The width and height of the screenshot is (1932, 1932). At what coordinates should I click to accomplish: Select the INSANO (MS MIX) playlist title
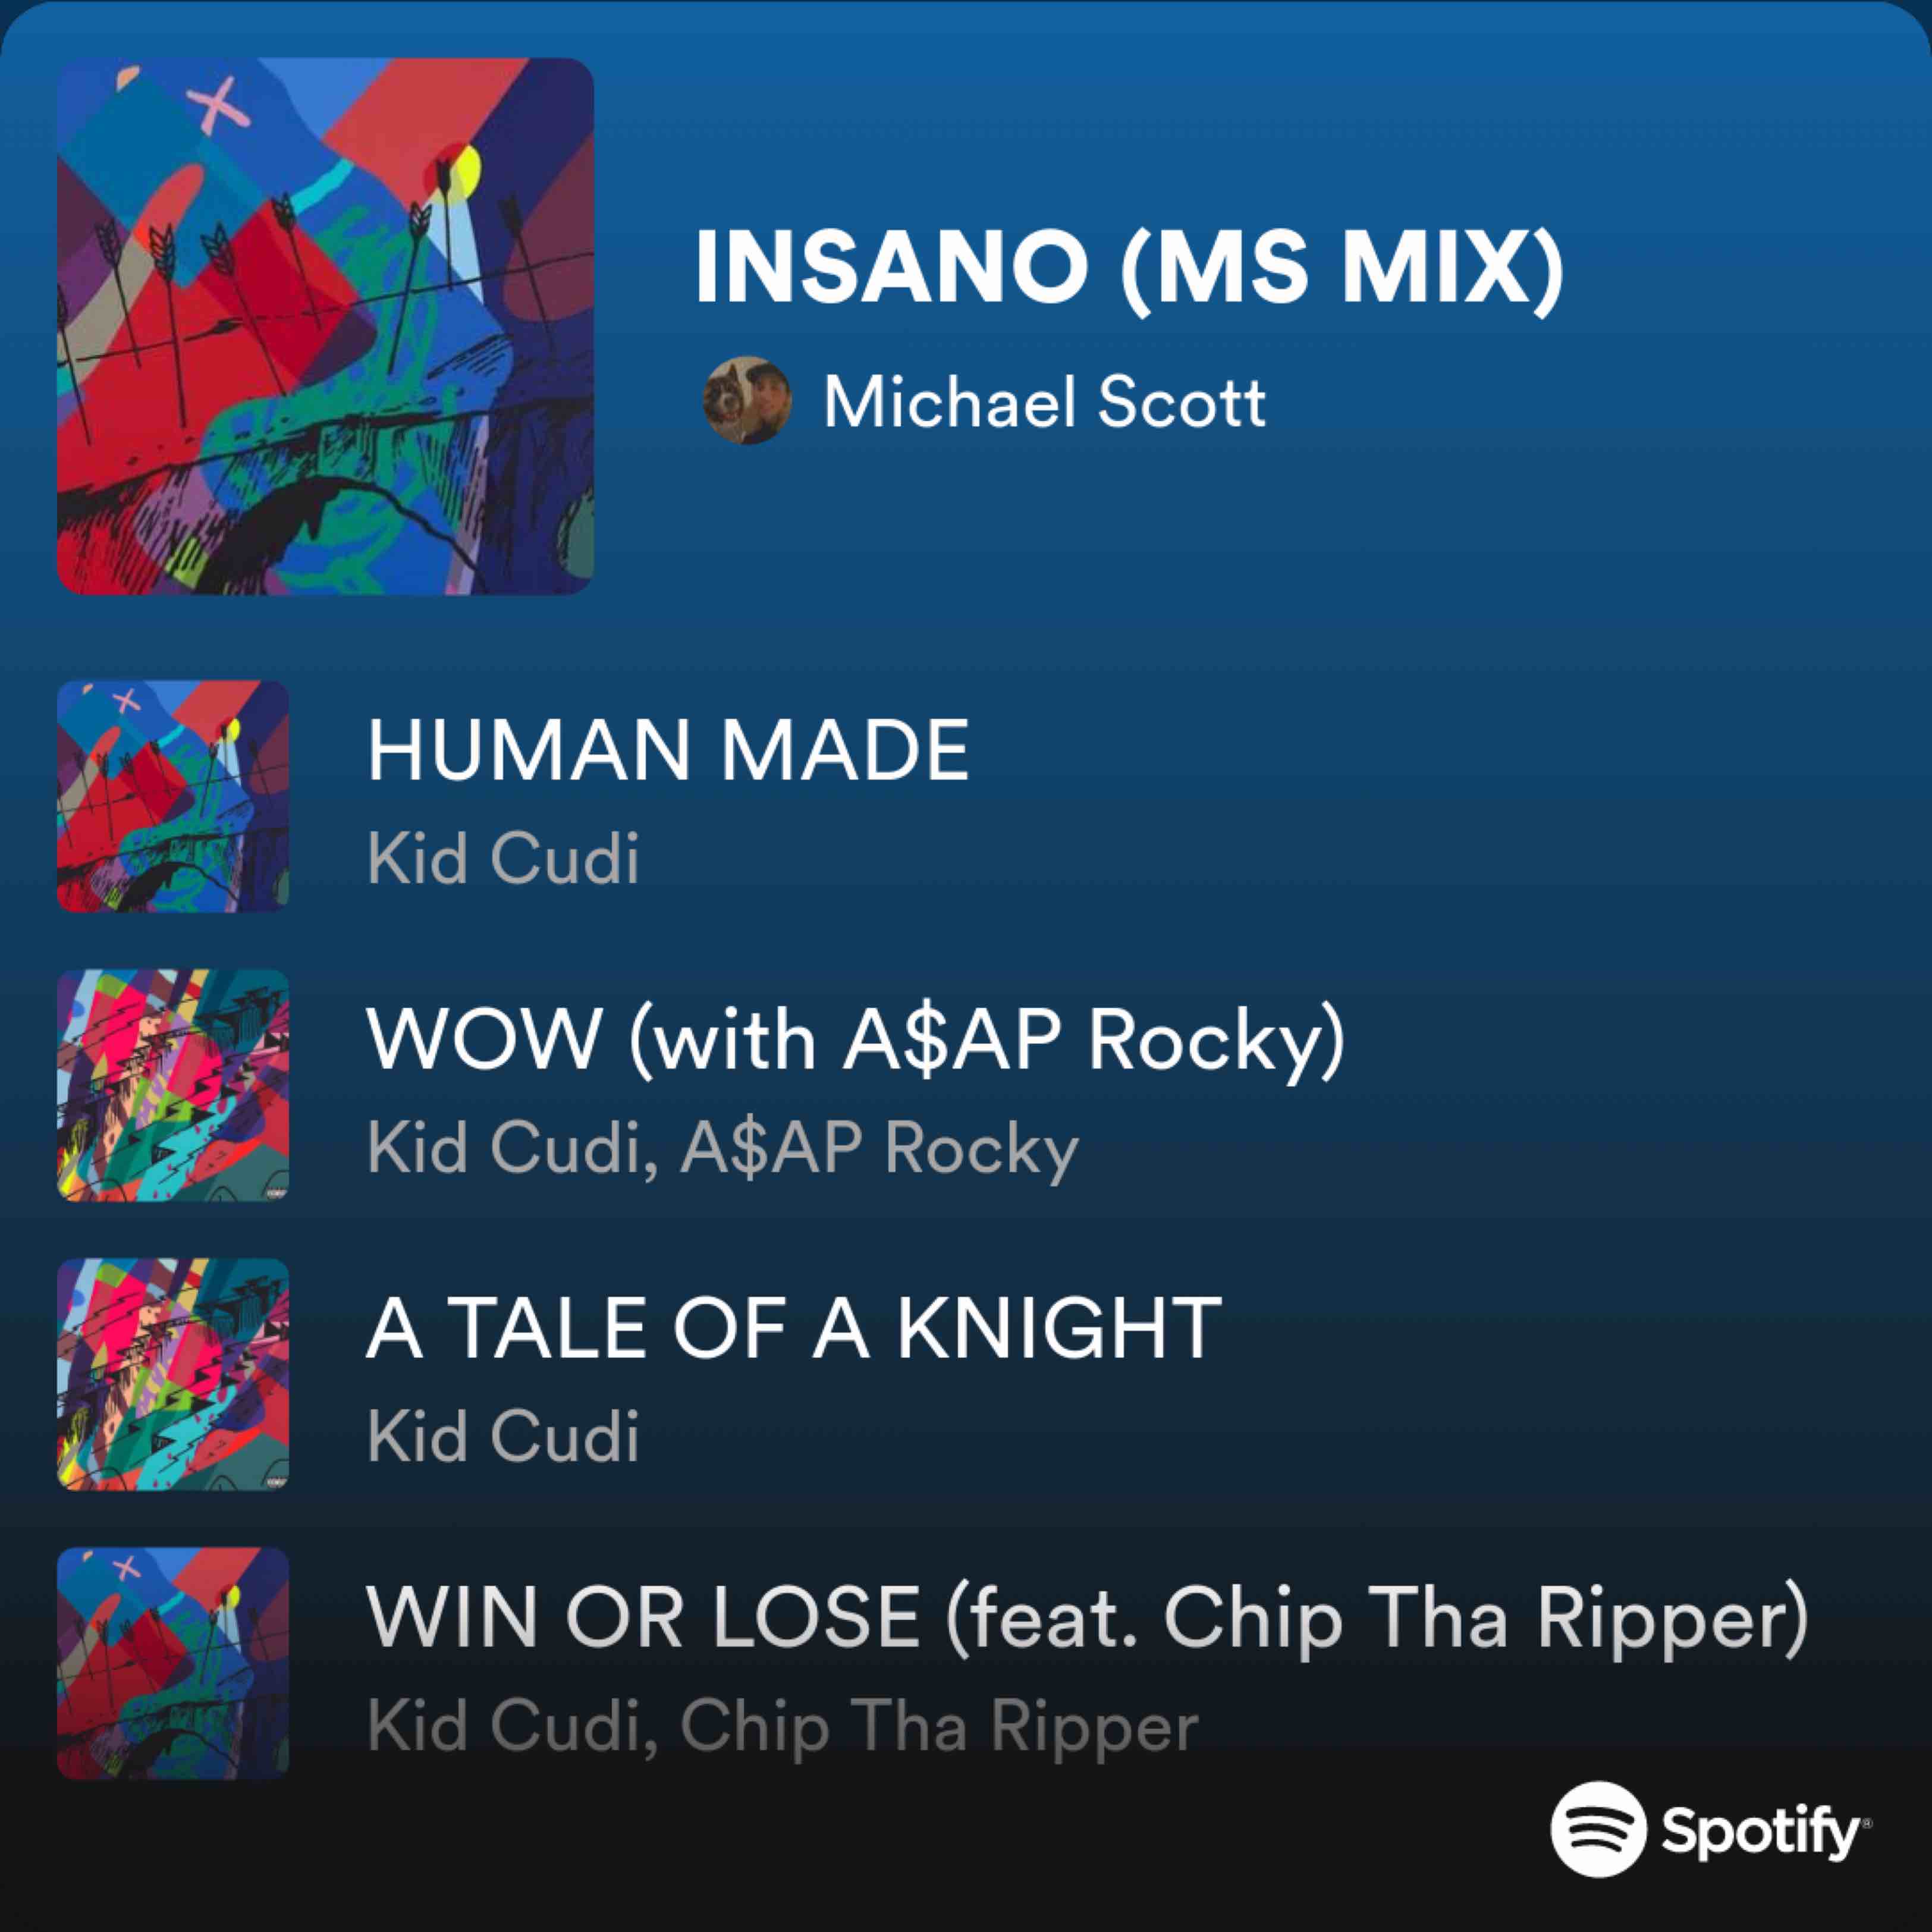click(x=1129, y=268)
